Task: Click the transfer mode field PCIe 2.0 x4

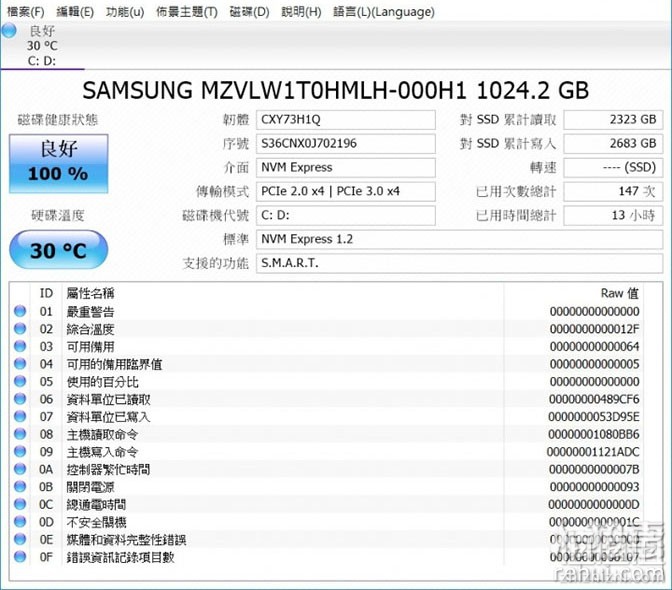Action: tap(345, 192)
